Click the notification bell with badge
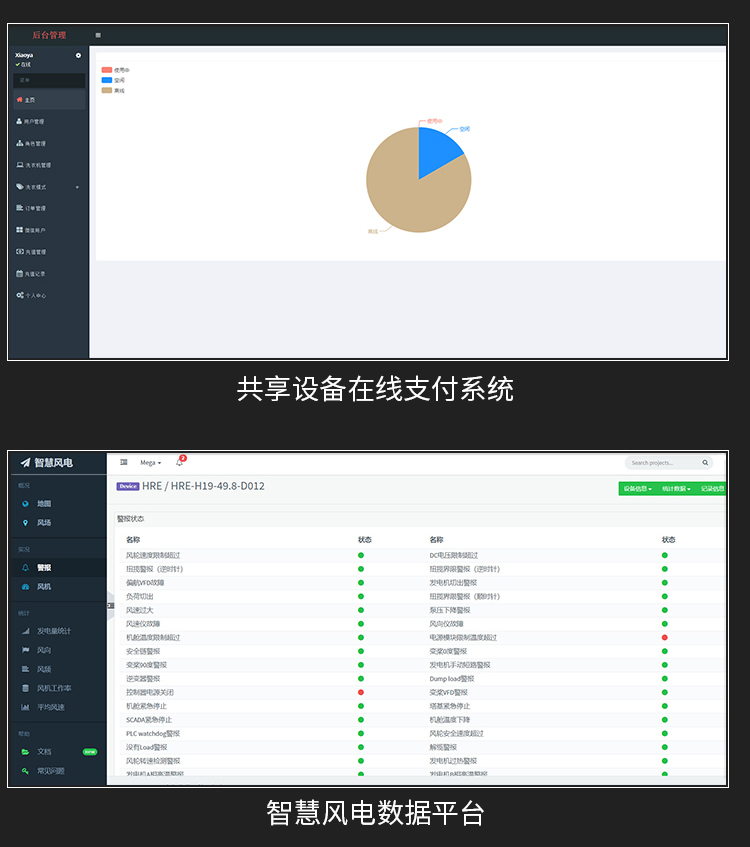 pos(180,462)
